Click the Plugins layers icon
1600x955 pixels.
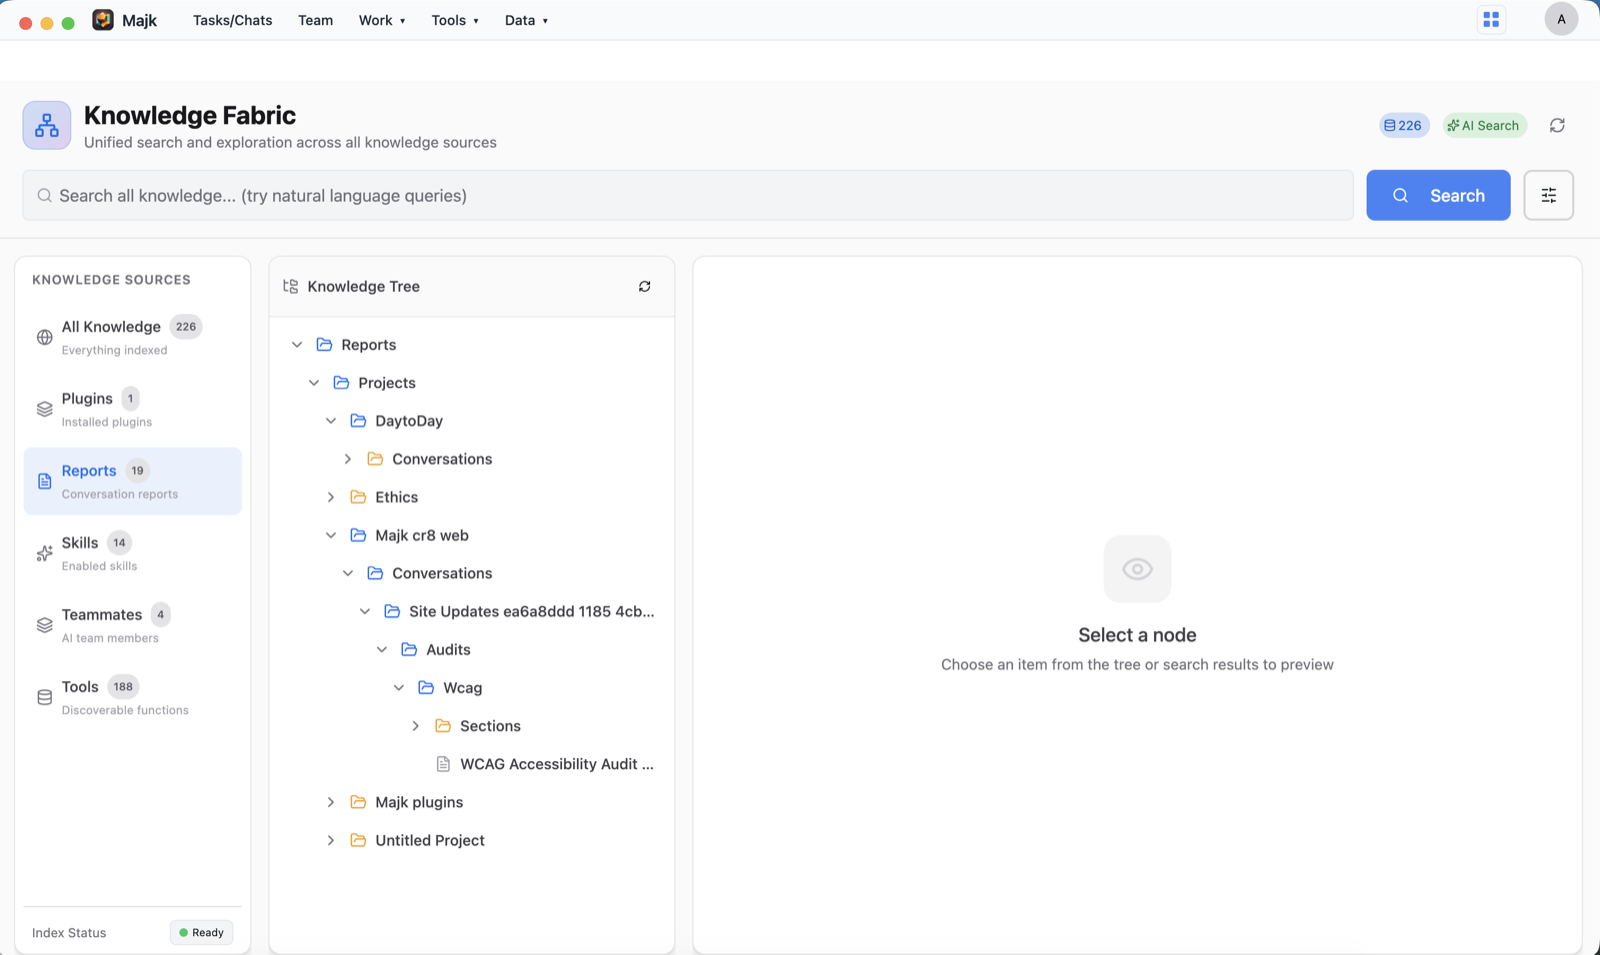pyautogui.click(x=44, y=409)
